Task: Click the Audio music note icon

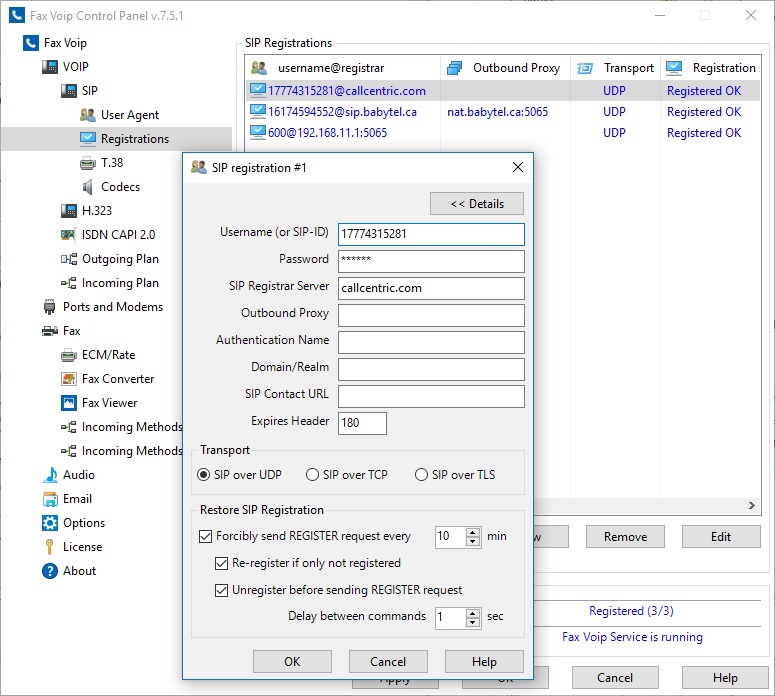Action: pos(50,475)
